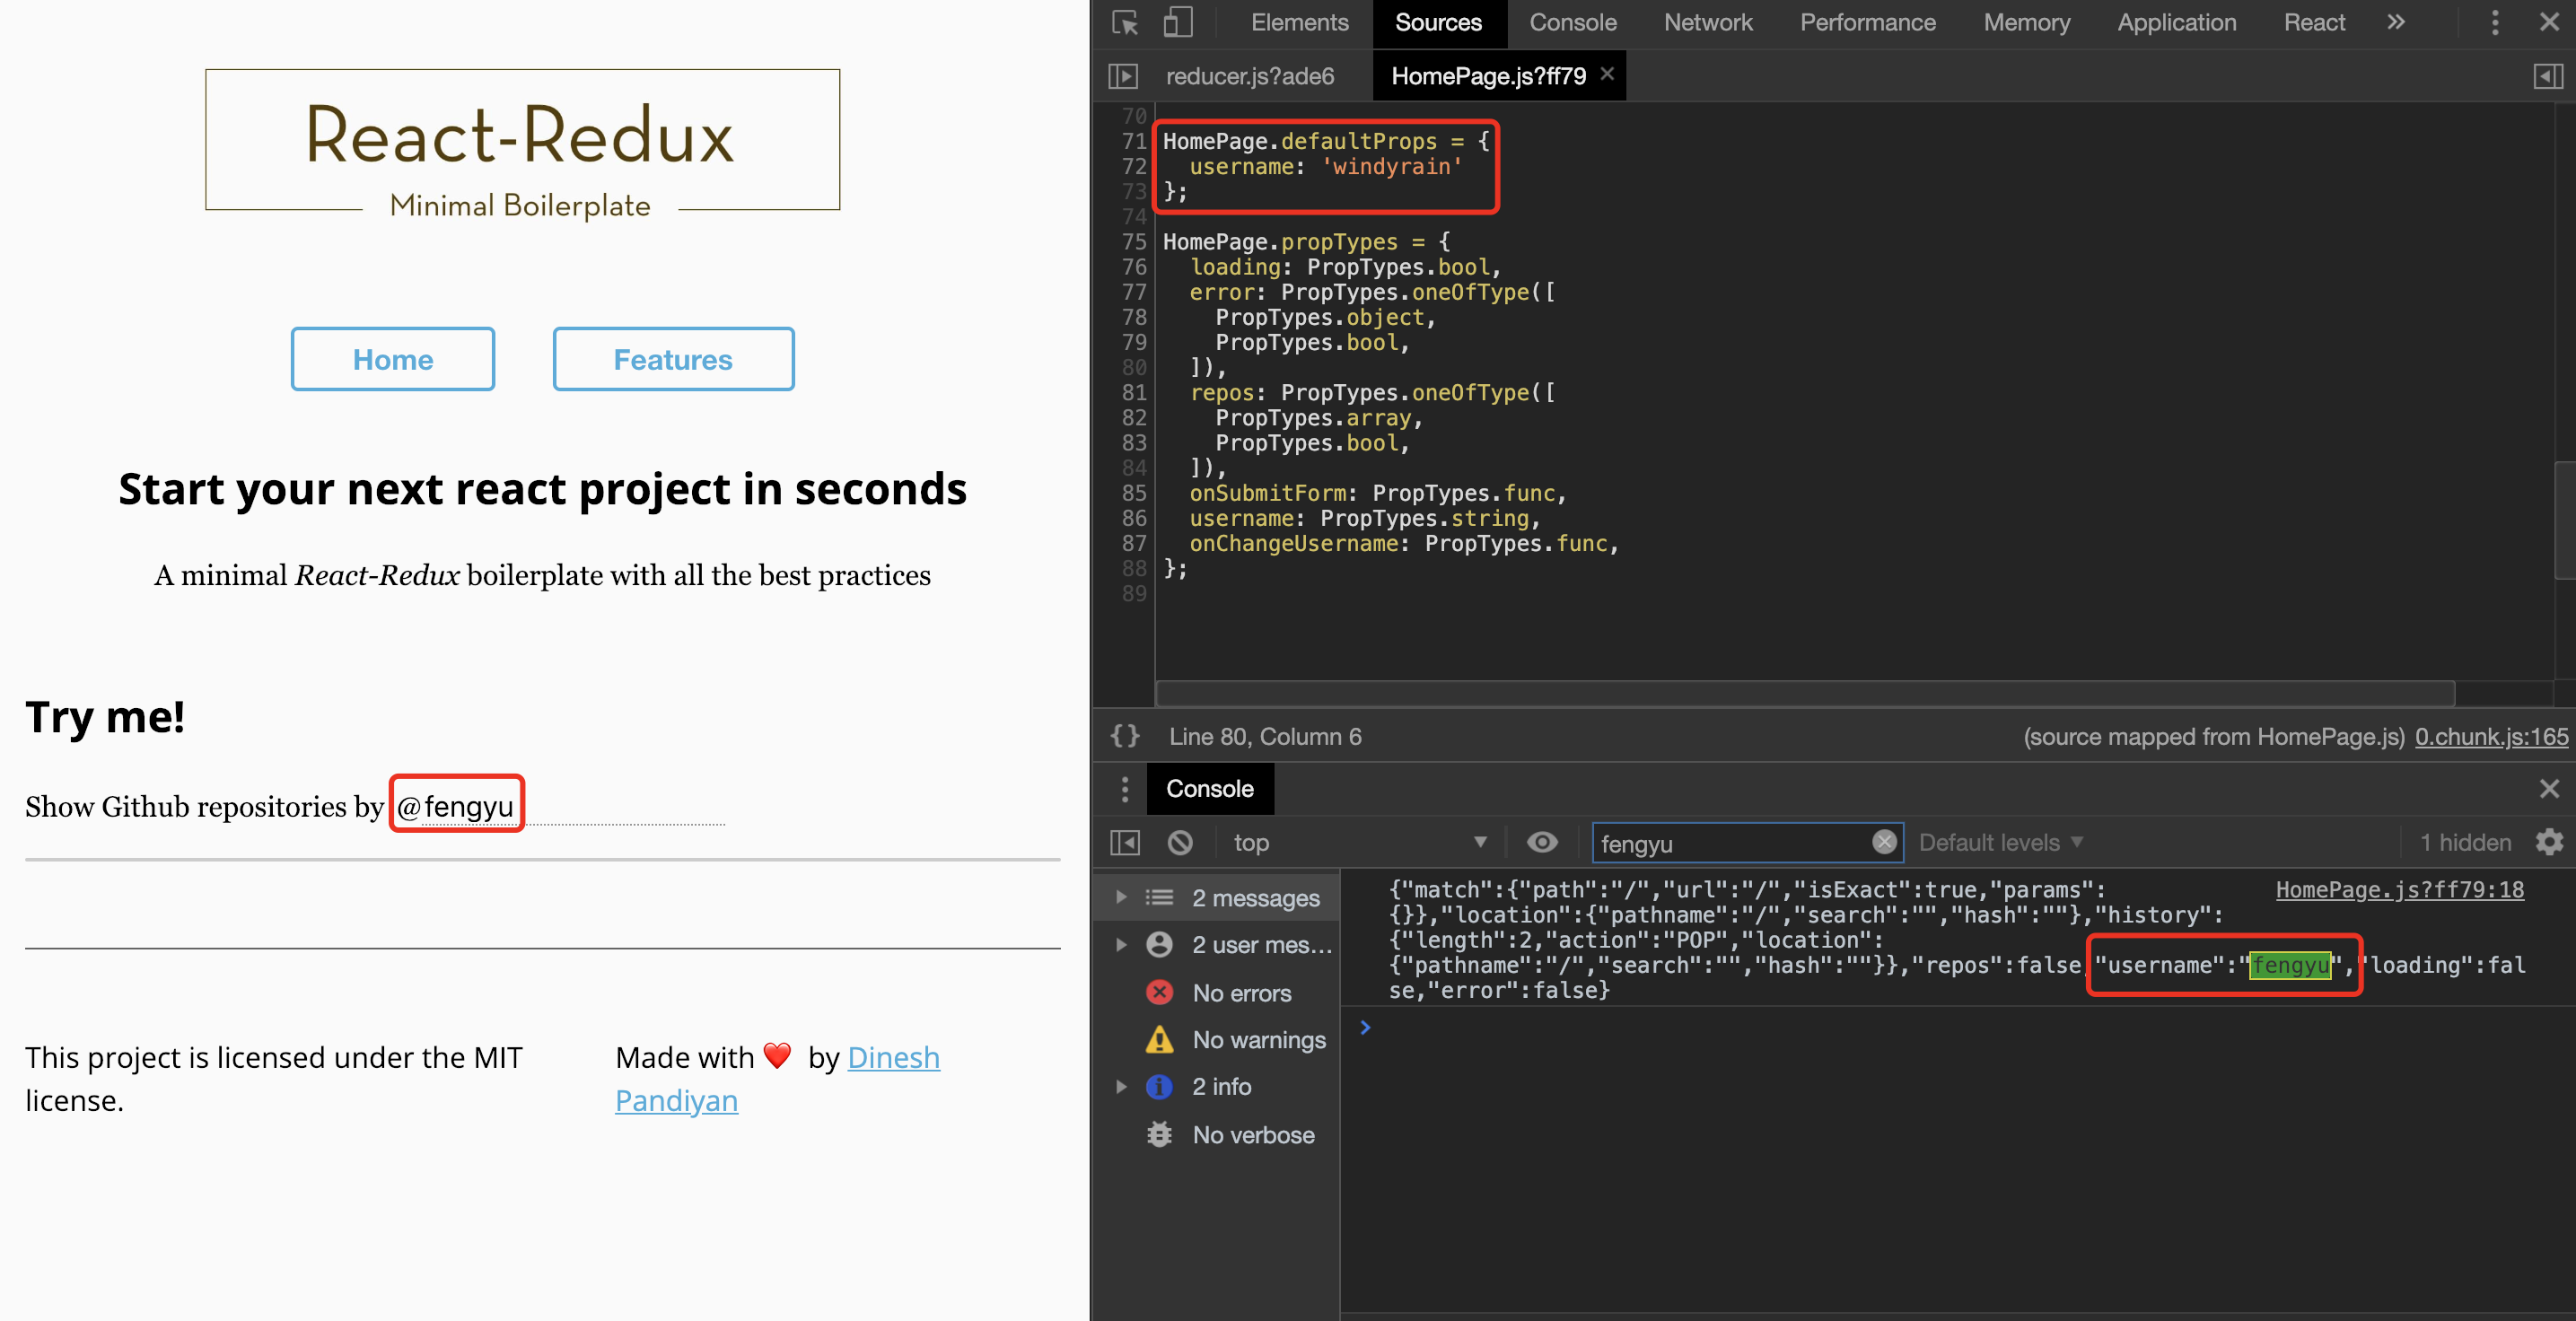This screenshot has height=1321, width=2576.
Task: Clear the fengyu filter text
Action: tap(1884, 842)
